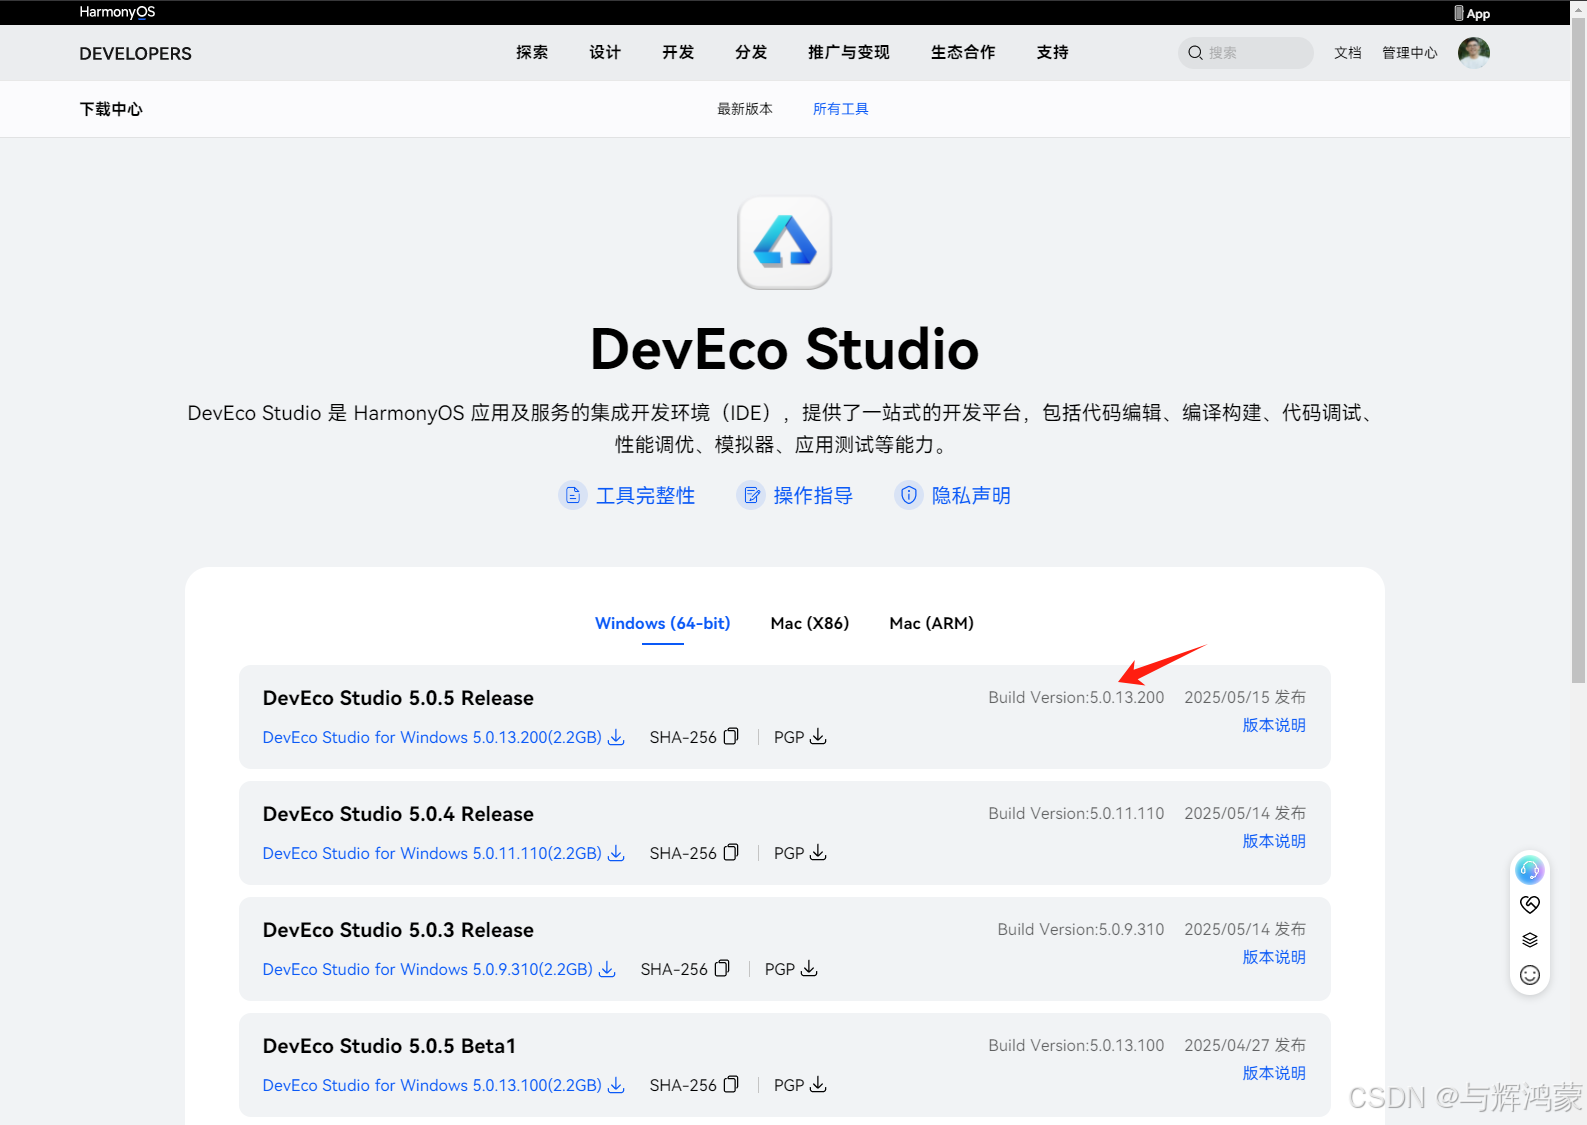Click the search magnifier icon

pyautogui.click(x=1195, y=53)
